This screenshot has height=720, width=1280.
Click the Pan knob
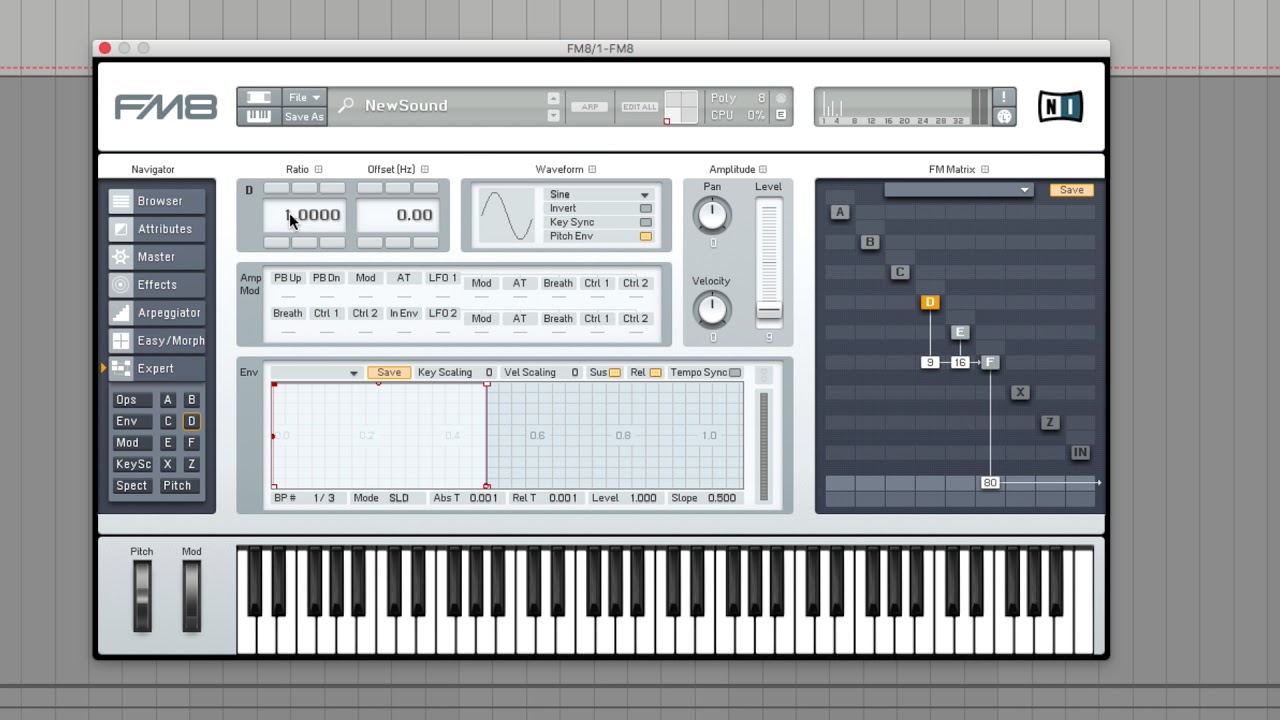click(x=712, y=214)
